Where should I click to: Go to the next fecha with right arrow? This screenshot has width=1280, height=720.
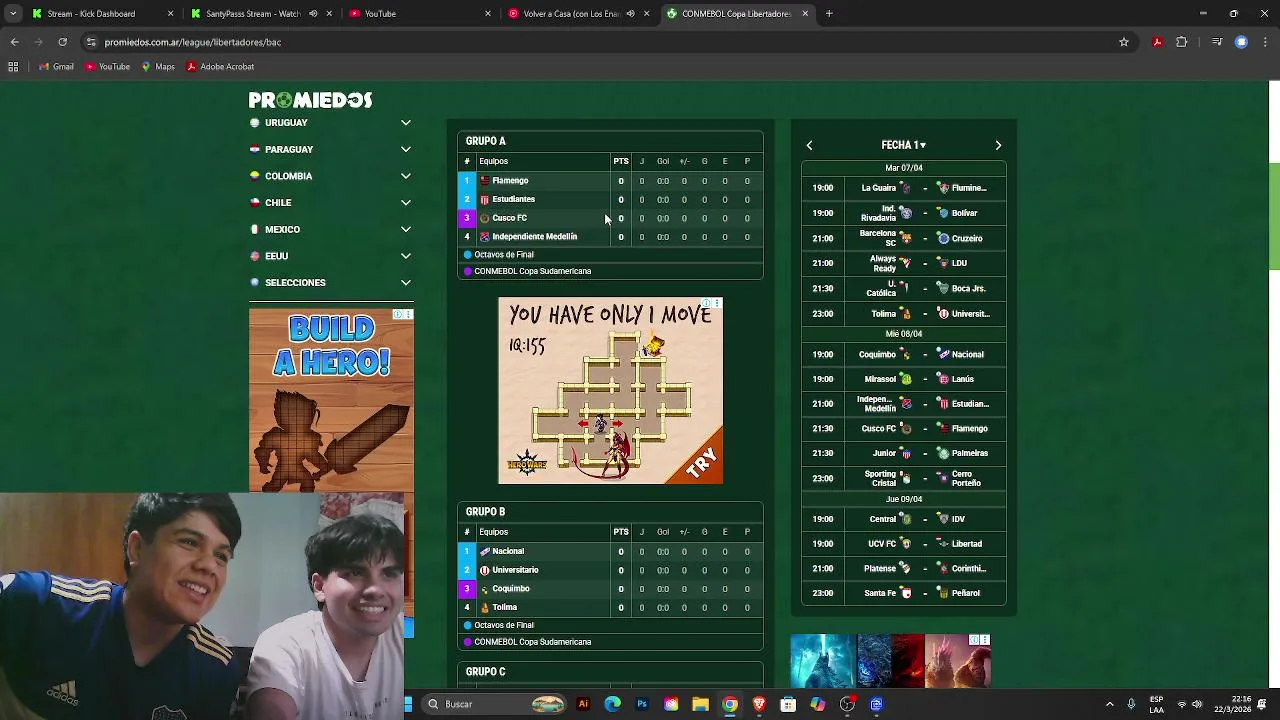[998, 145]
